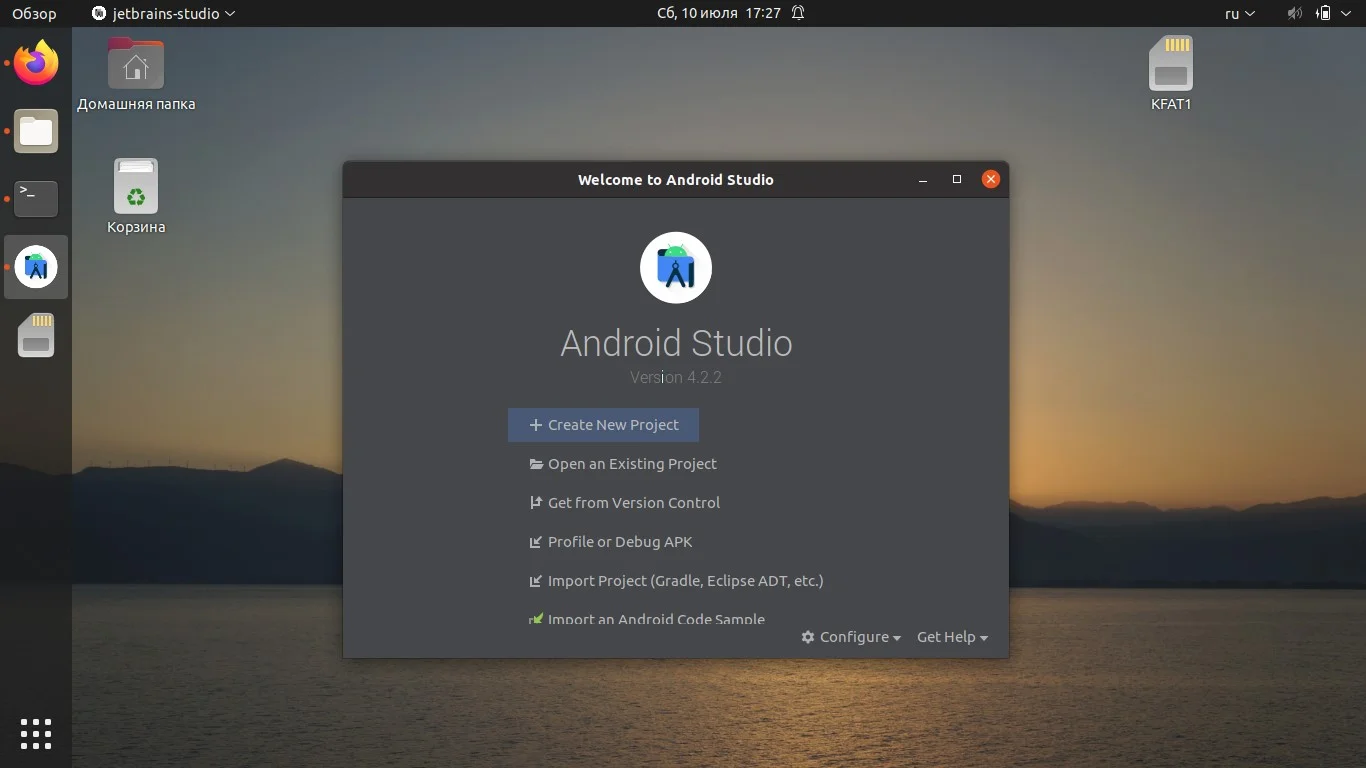
Task: Open Firefox from the dock
Action: click(36, 63)
